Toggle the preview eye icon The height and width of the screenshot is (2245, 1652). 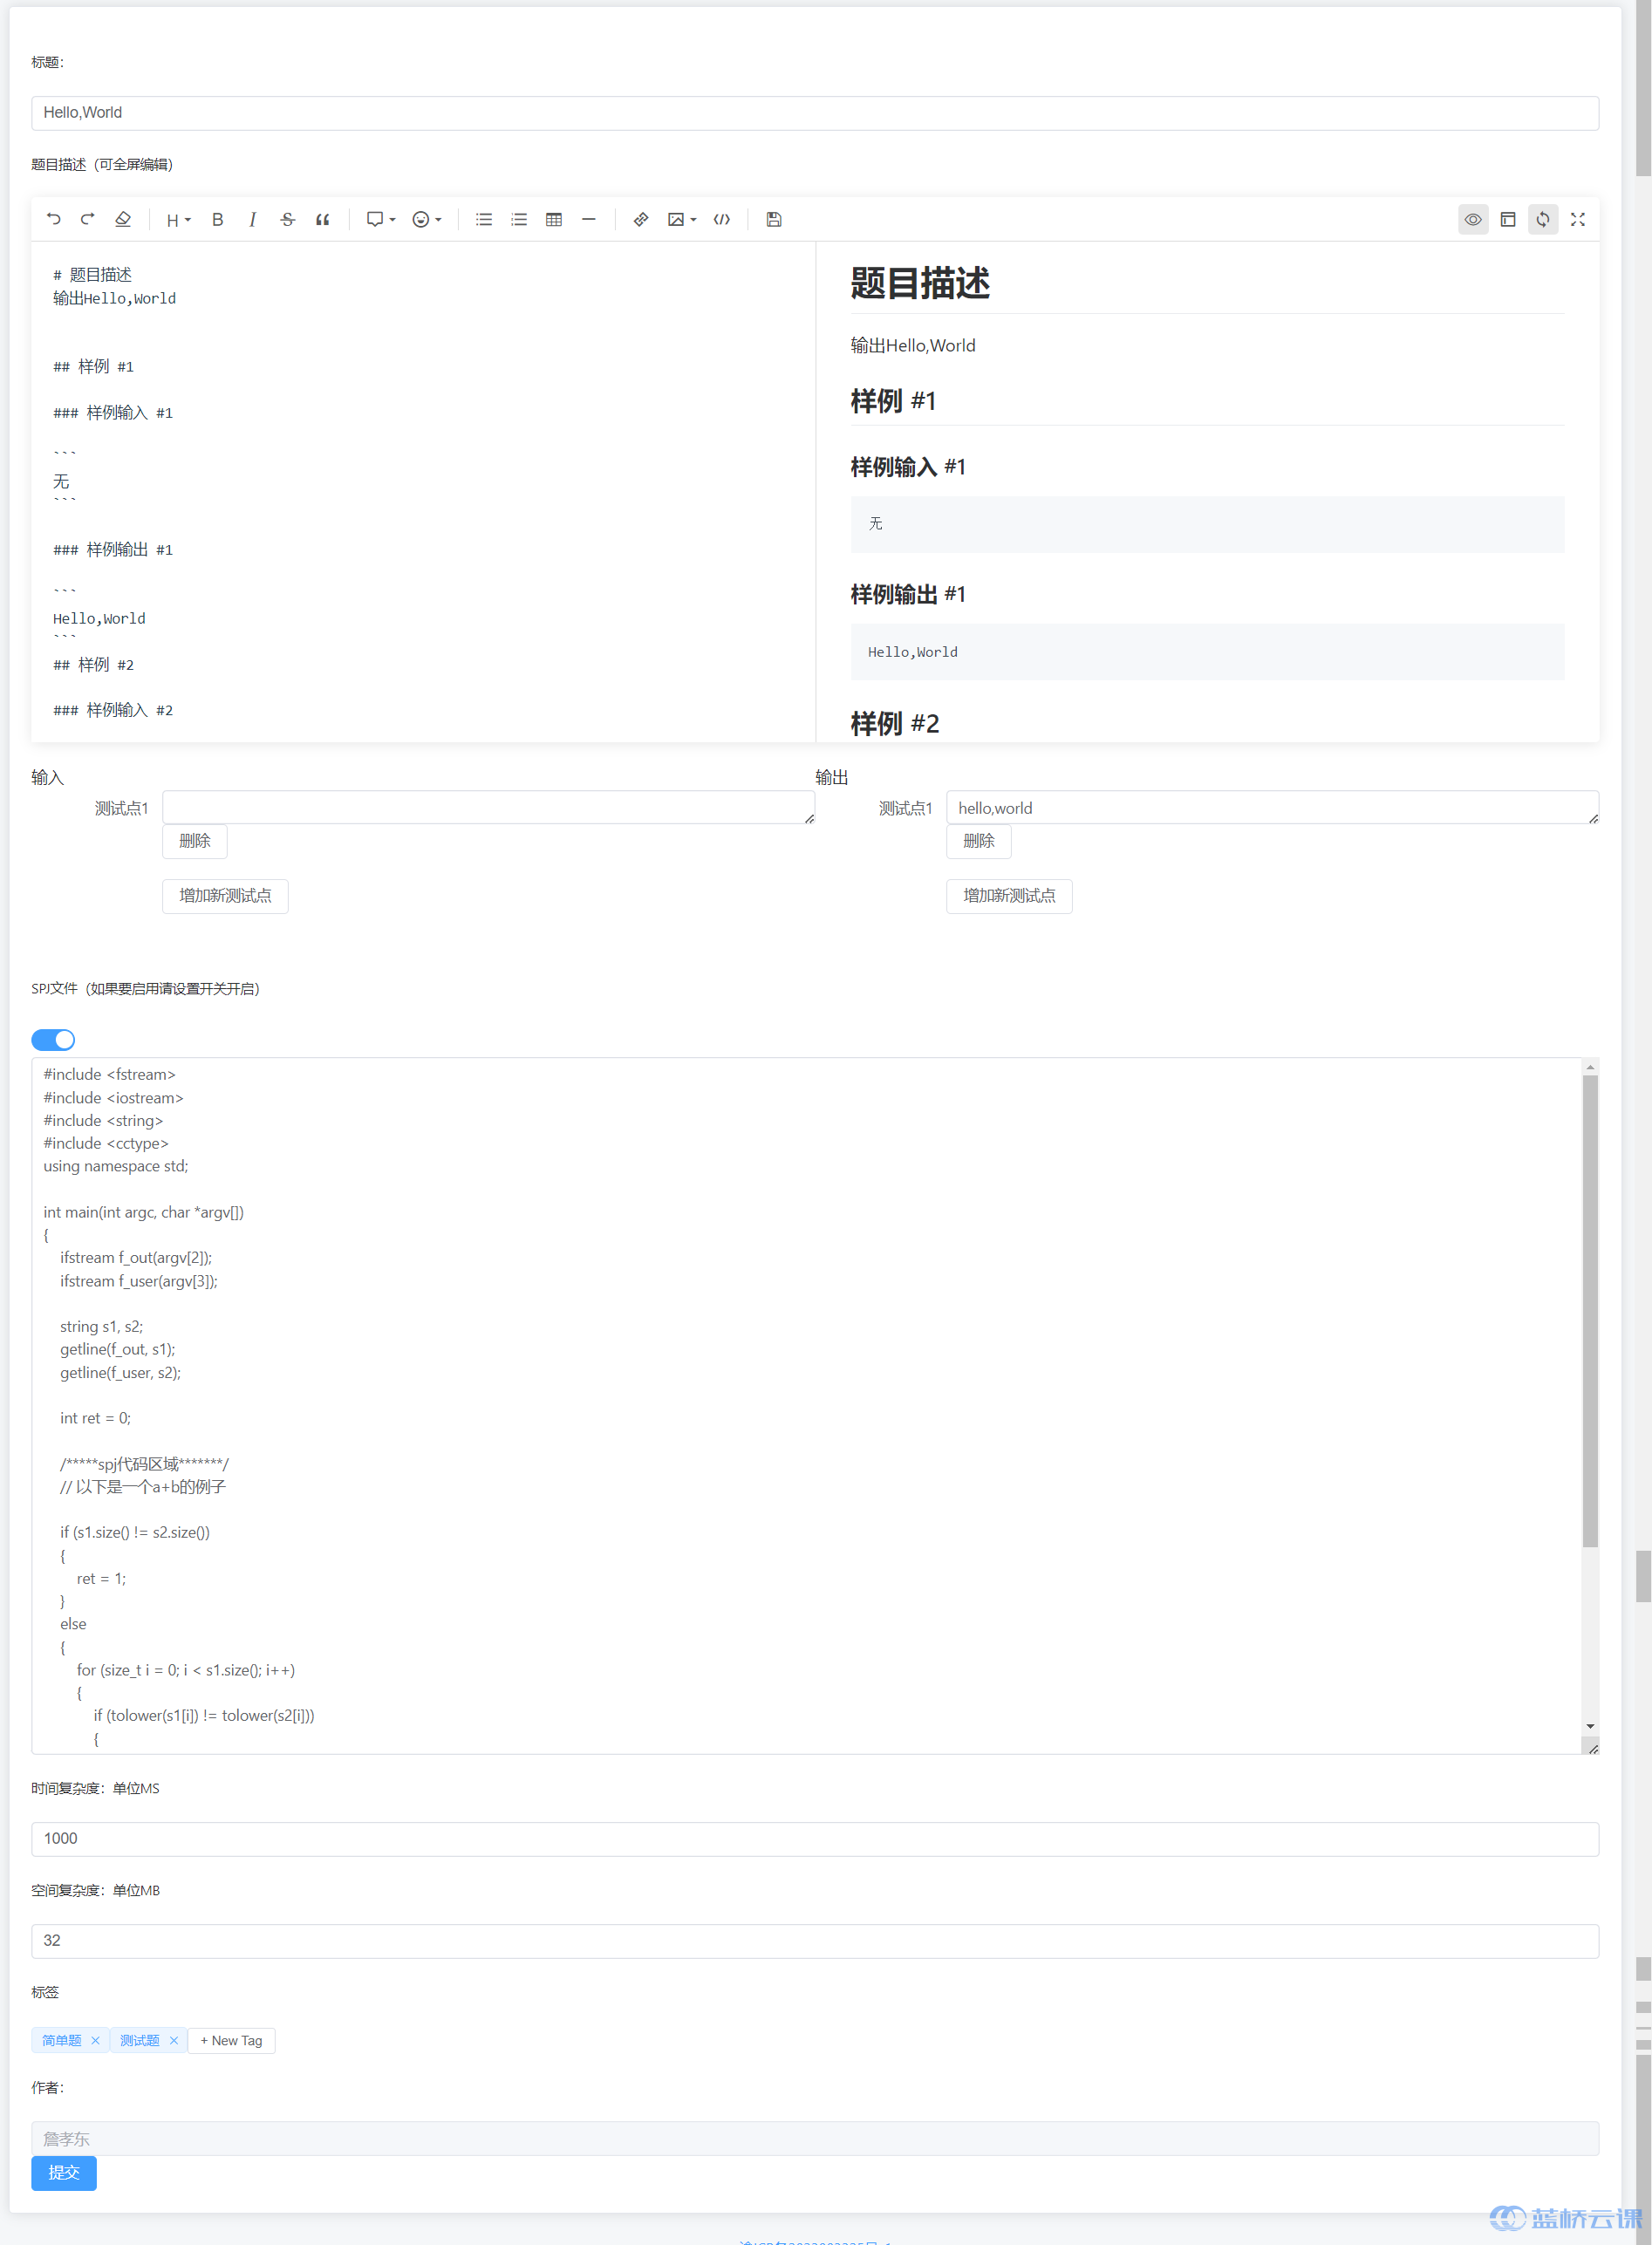point(1472,219)
